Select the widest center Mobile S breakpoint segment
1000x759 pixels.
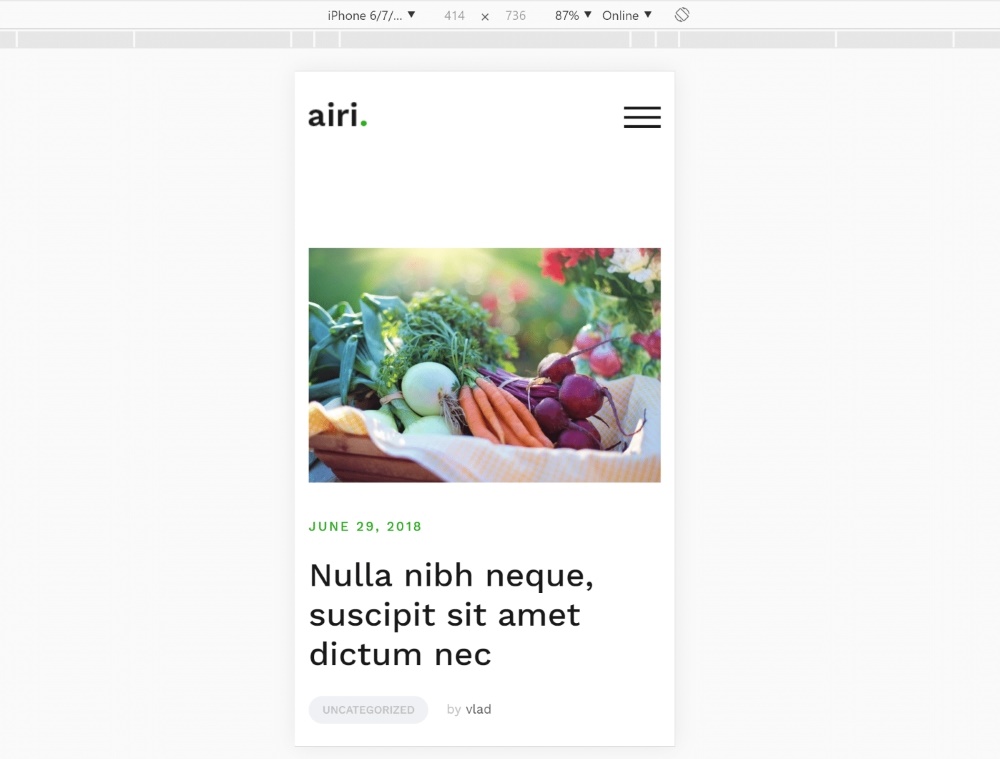[485, 40]
